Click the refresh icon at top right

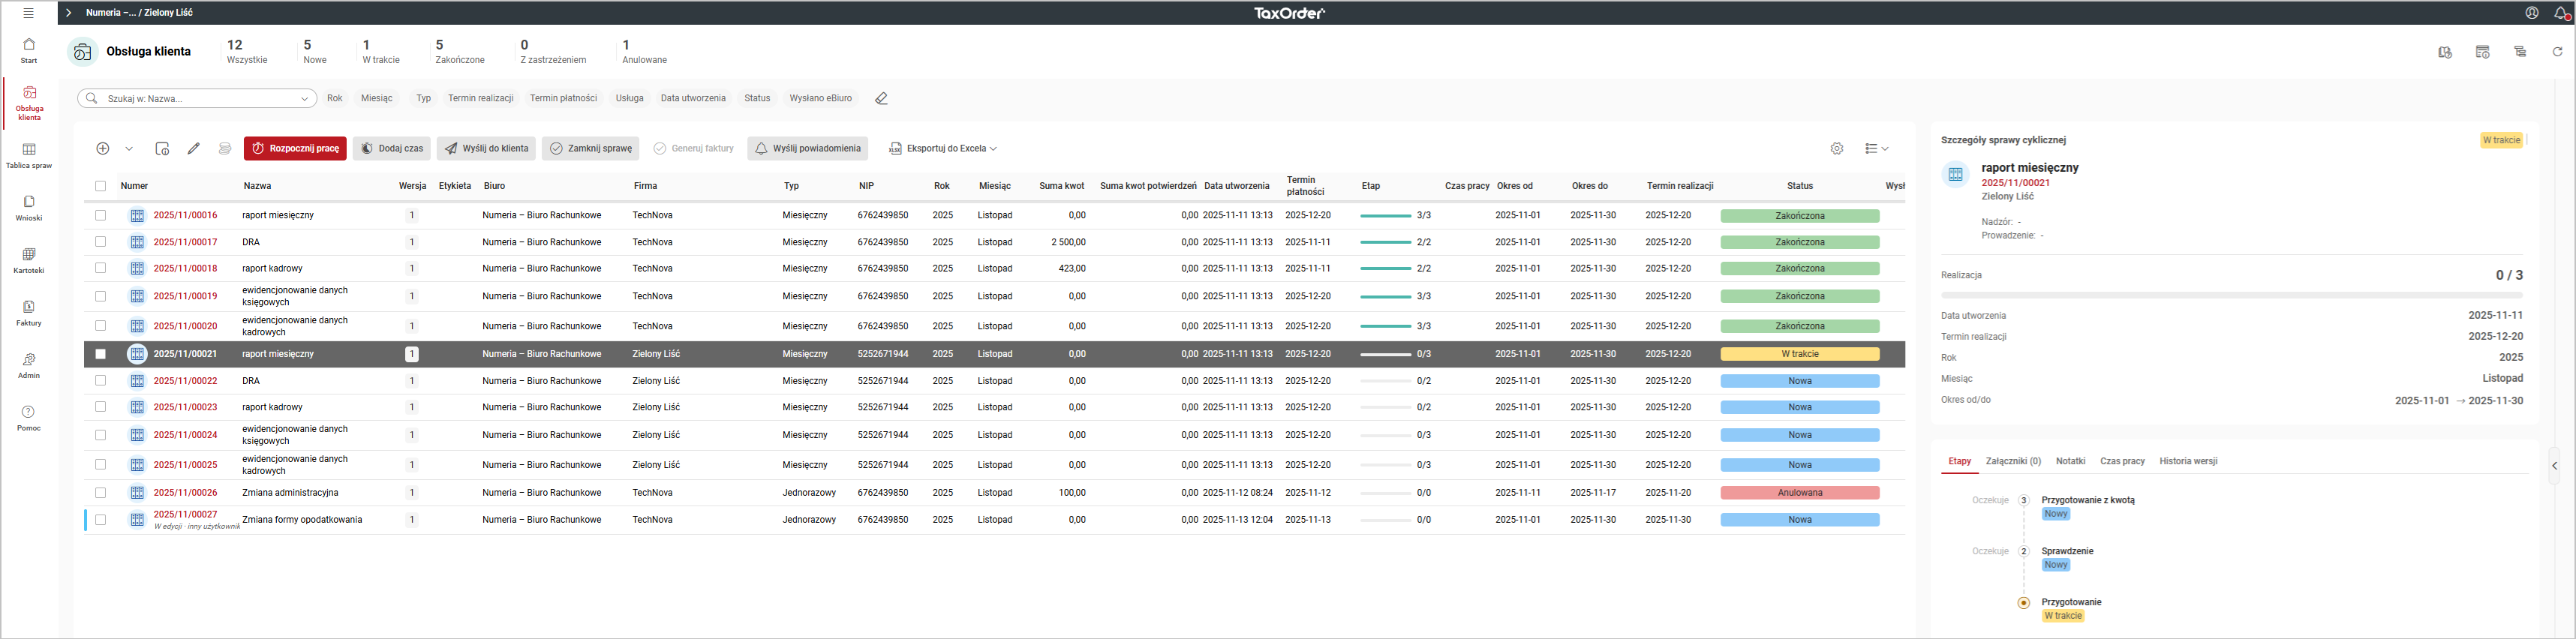(2557, 52)
